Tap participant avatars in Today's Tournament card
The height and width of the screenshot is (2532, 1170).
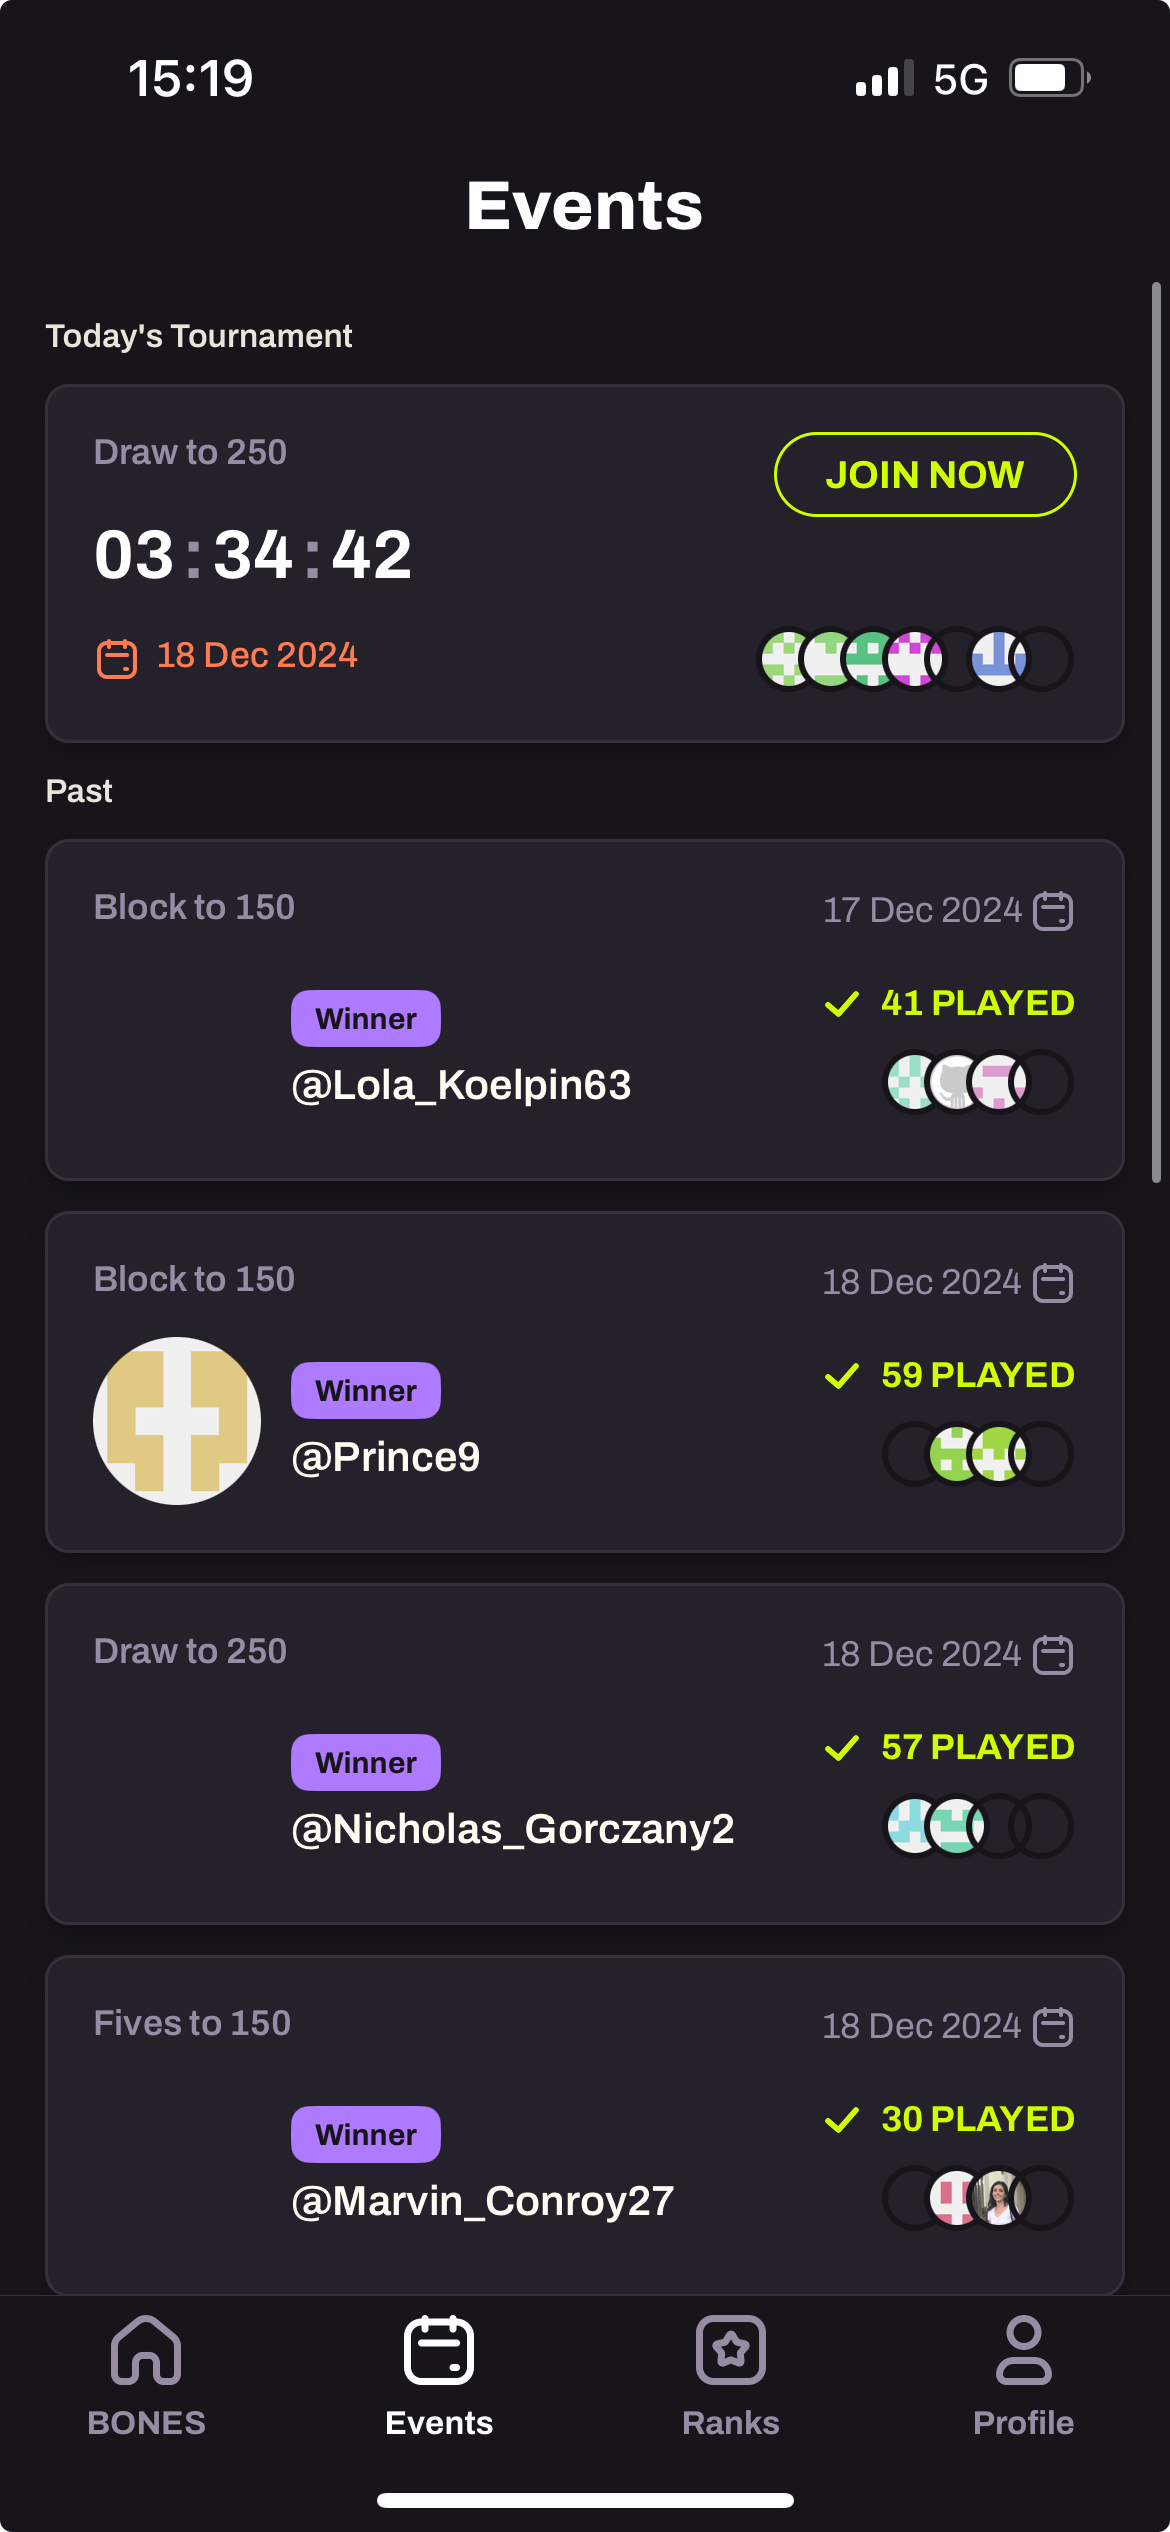(915, 659)
